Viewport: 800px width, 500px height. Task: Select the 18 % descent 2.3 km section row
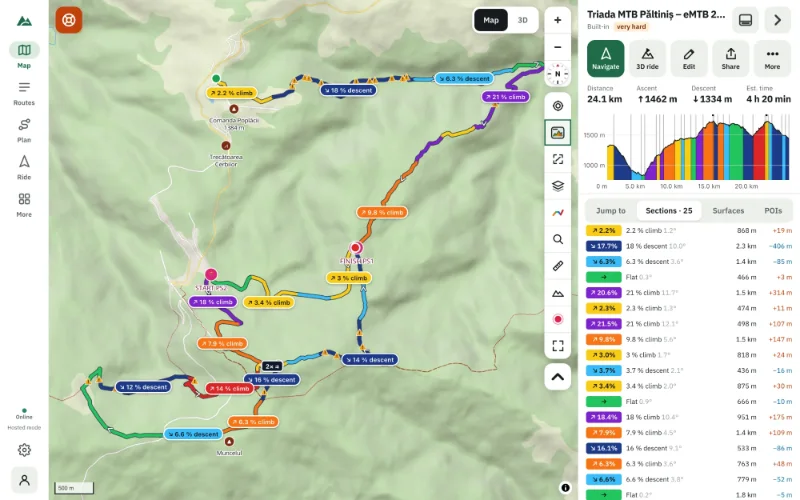[689, 246]
